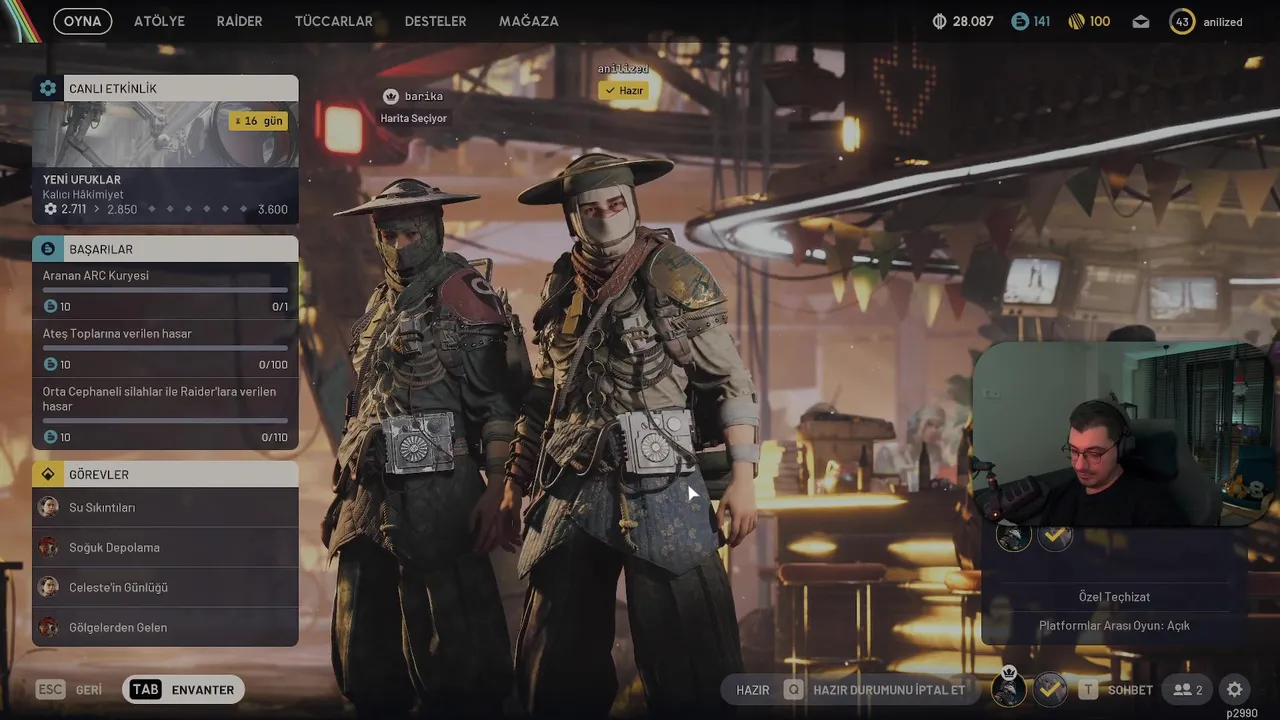Image resolution: width=1280 pixels, height=720 pixels.
Task: Select Orta Cephaneli silahlar achievement
Action: point(165,414)
